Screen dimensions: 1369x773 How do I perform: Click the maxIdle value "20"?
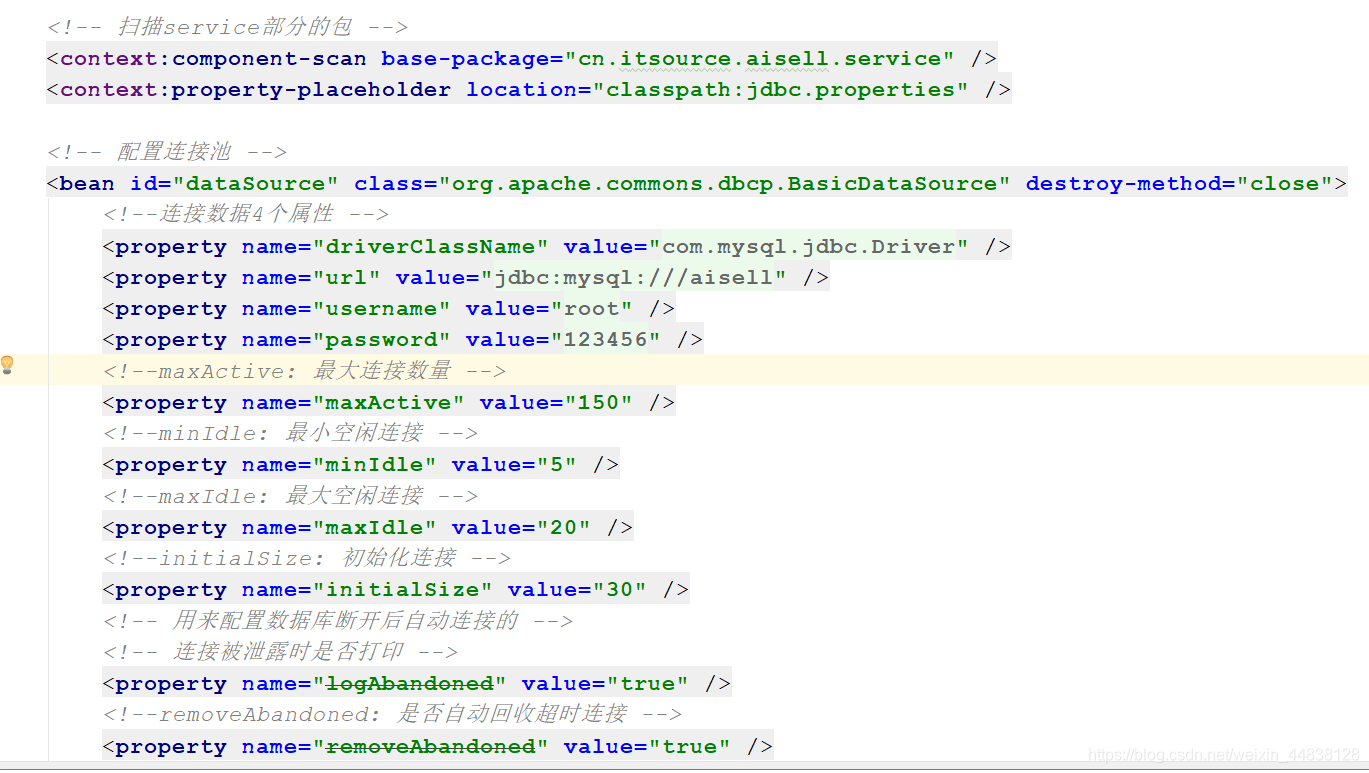(564, 528)
